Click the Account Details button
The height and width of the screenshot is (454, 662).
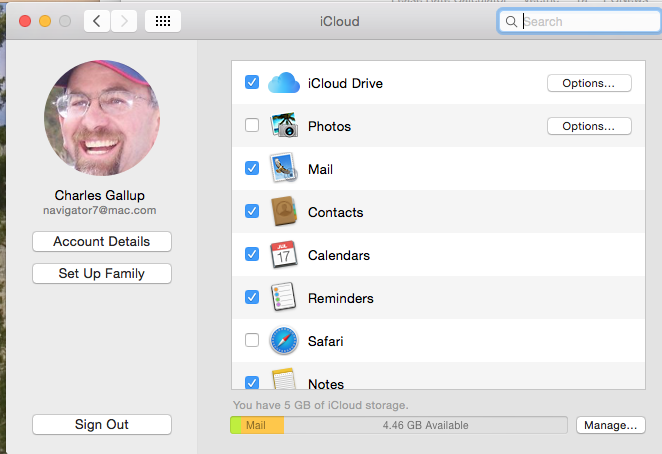tap(102, 241)
